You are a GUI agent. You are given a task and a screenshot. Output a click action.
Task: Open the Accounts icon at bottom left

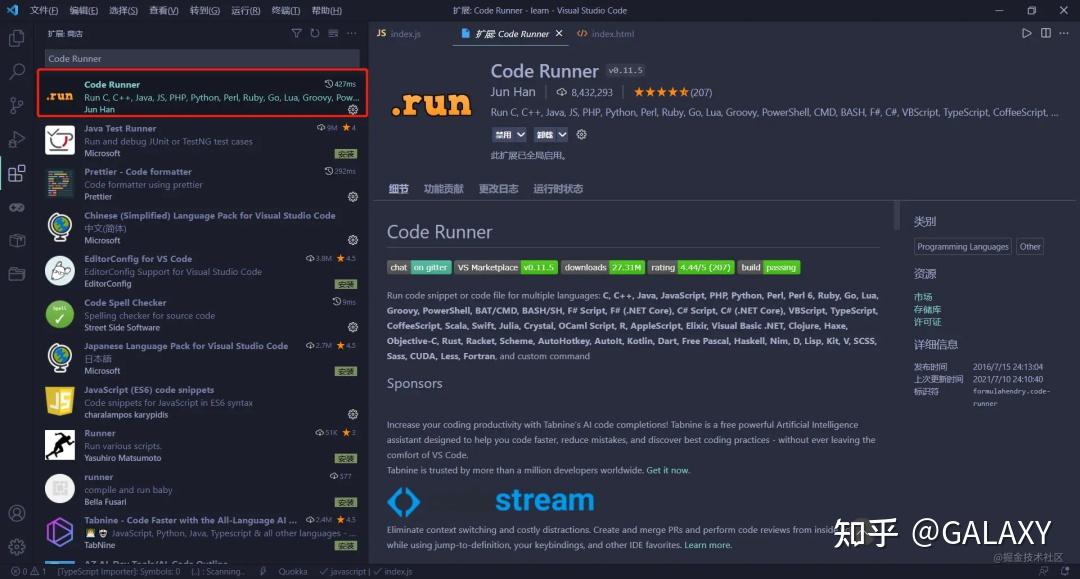click(x=15, y=513)
